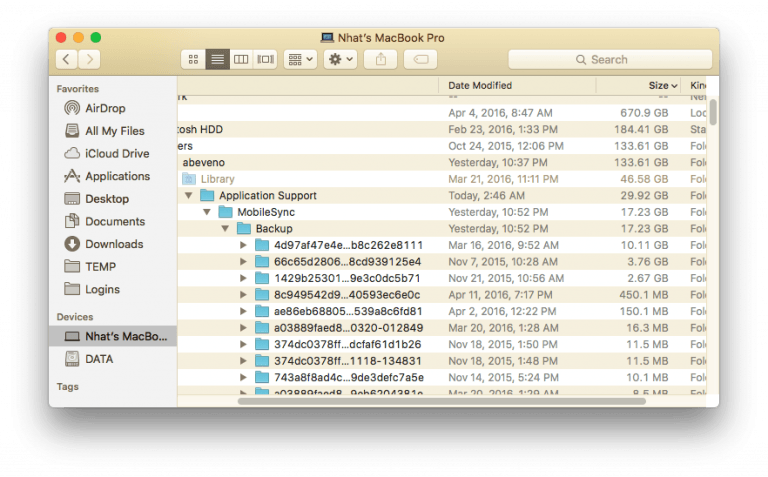Click the Devices sidebar heading
This screenshot has height=477, width=768.
(x=74, y=317)
